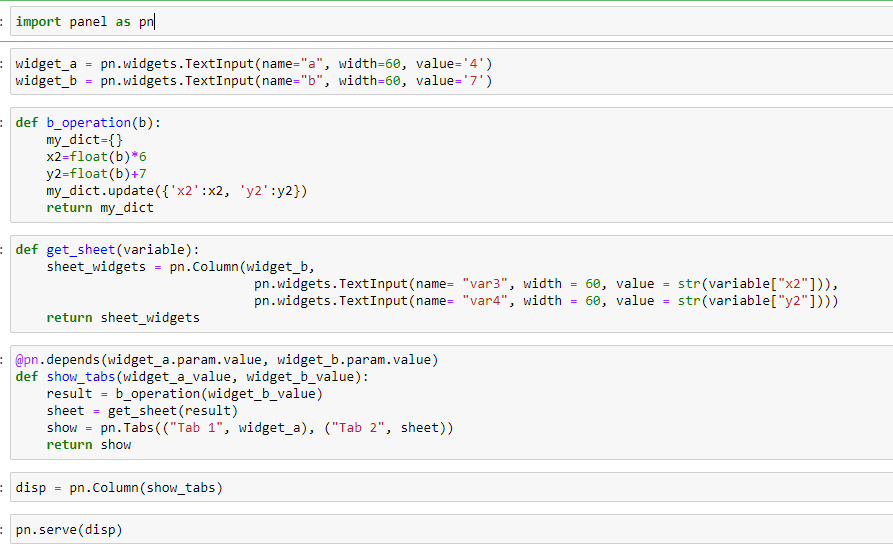Click the line 'show = pn.Tabs(("Tab 1", widget_a)...'
This screenshot has width=893, height=549.
pyautogui.click(x=250, y=428)
